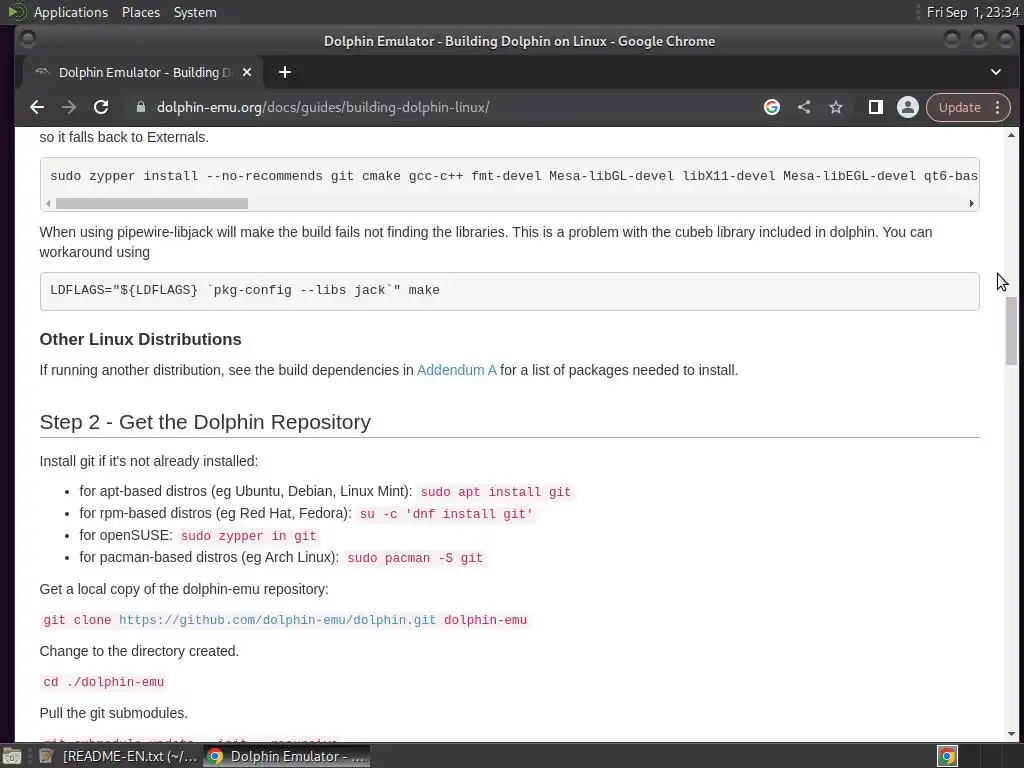Click the LDFLAGS pkg-config make code block

pos(509,291)
